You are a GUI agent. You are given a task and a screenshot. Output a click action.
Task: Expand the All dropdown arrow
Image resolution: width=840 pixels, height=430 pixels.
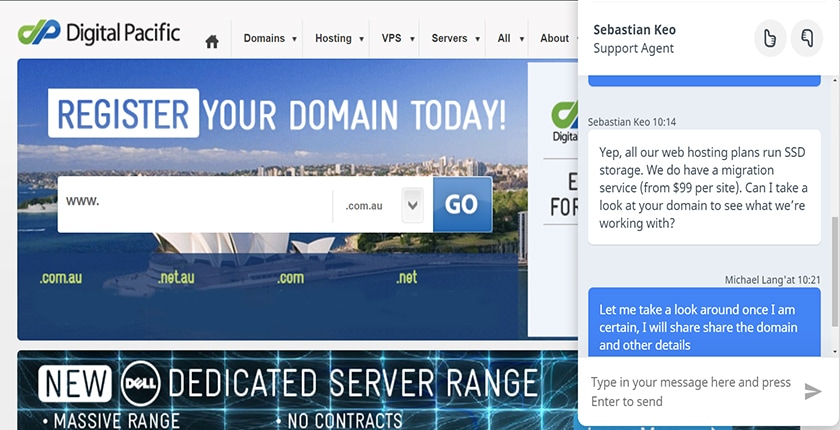pyautogui.click(x=521, y=39)
